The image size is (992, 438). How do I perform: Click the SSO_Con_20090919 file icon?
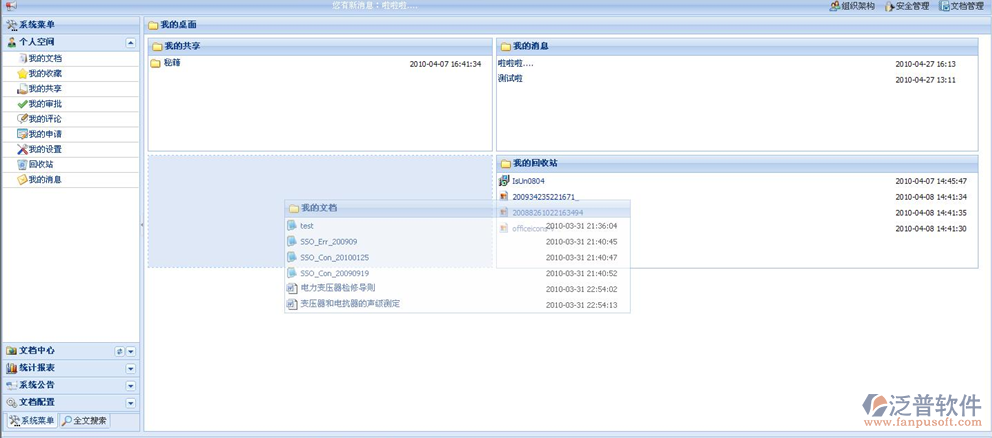[292, 273]
